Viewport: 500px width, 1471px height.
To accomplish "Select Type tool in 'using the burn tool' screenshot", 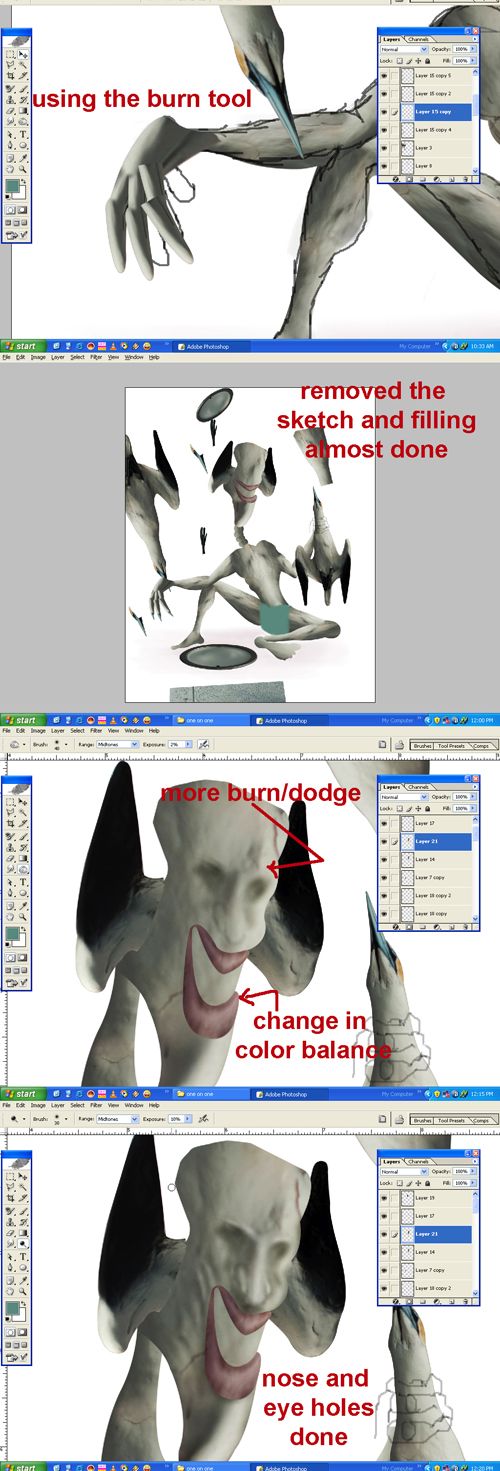I will coord(23,134).
